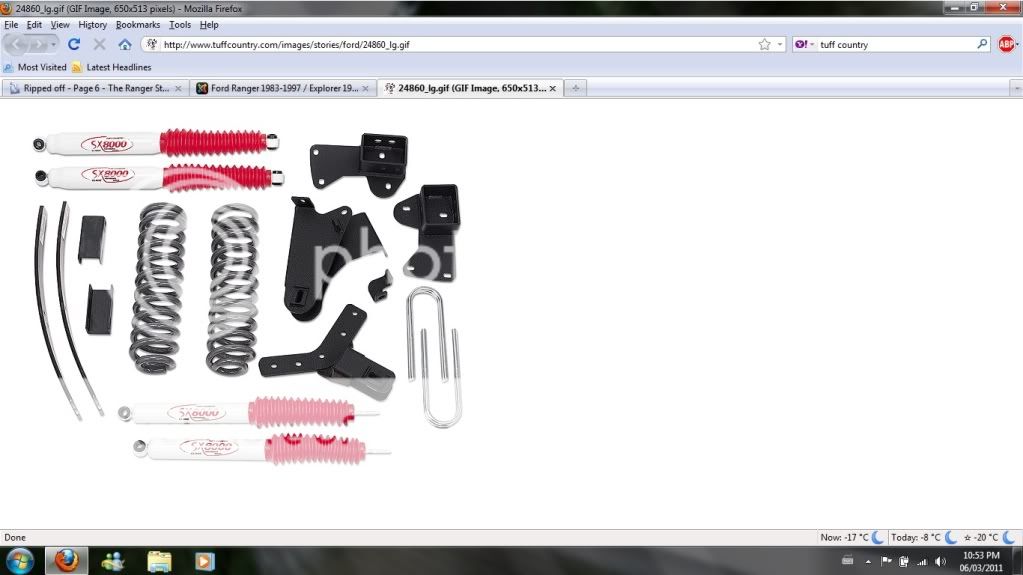Open Windows Explorer folder in taskbar

point(159,561)
